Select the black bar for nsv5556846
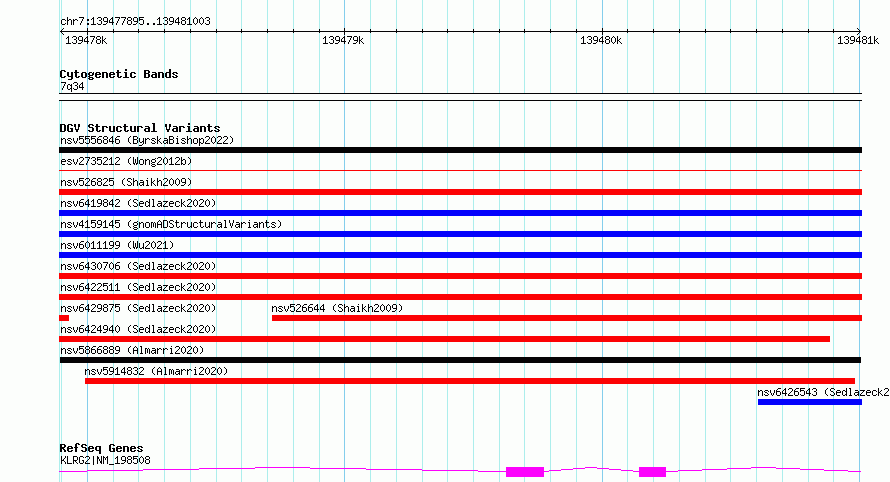 tap(460, 150)
